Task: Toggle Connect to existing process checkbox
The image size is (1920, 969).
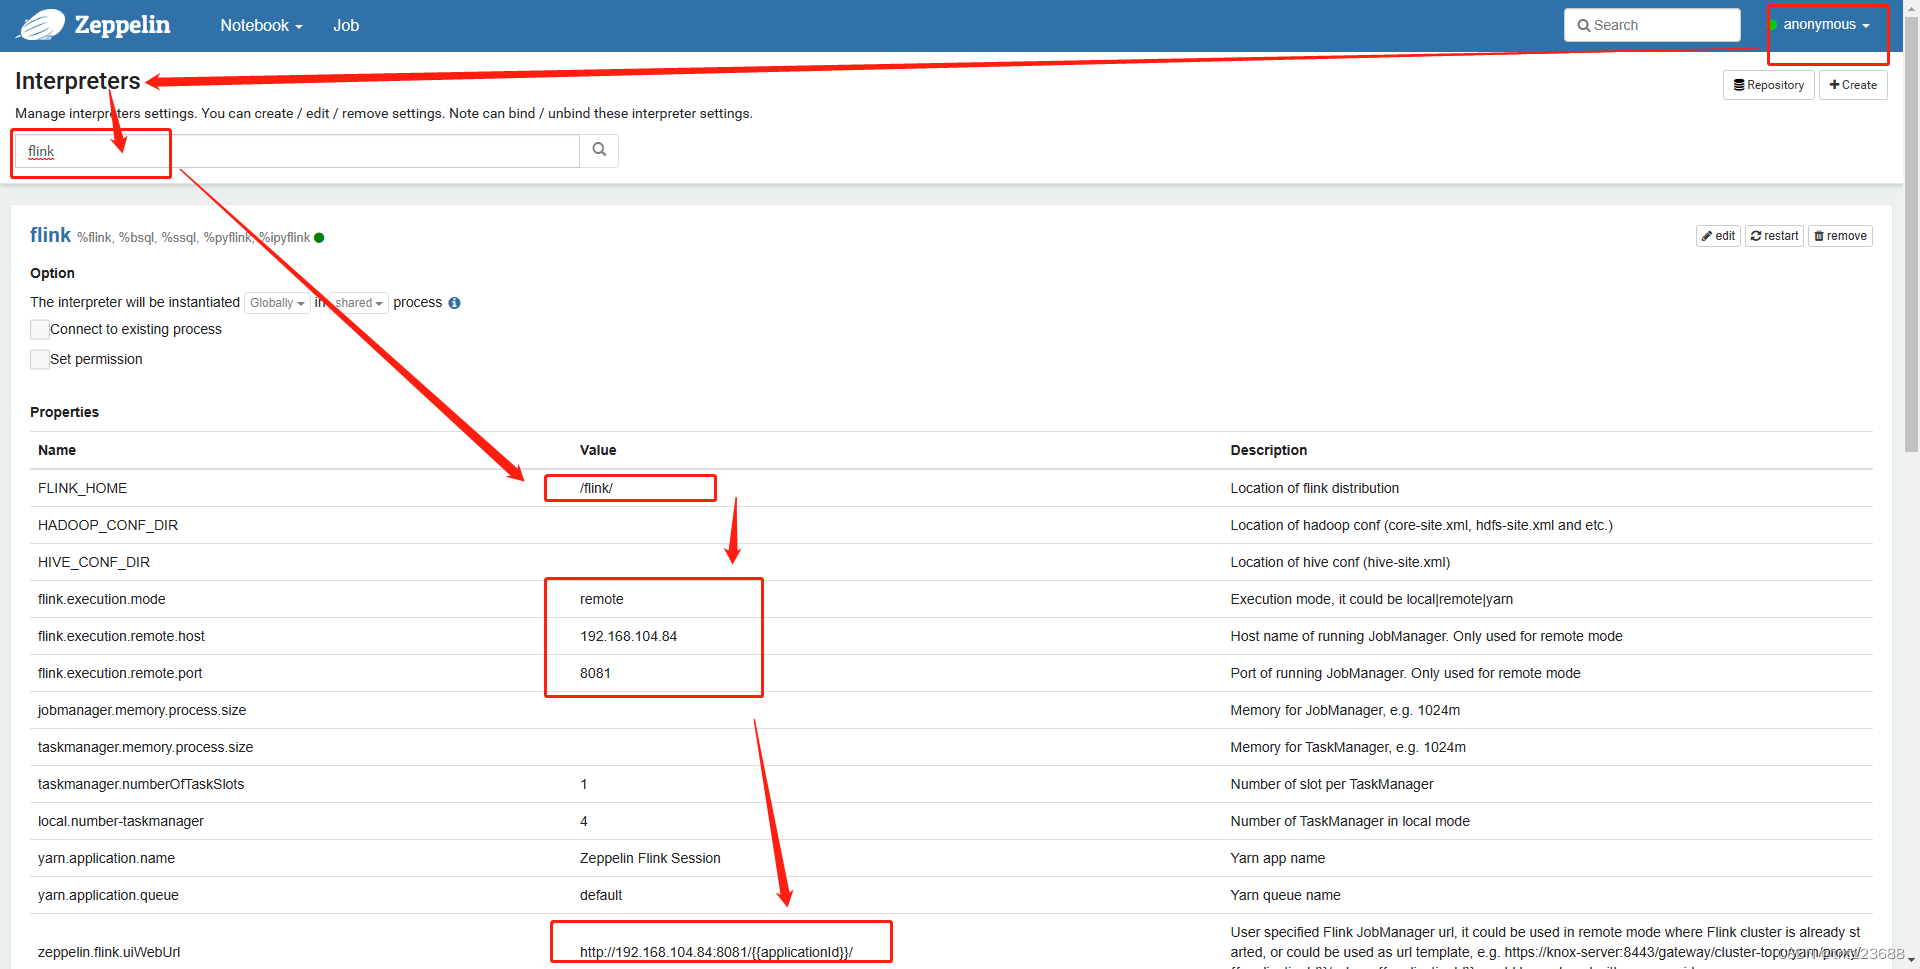Action: (40, 329)
